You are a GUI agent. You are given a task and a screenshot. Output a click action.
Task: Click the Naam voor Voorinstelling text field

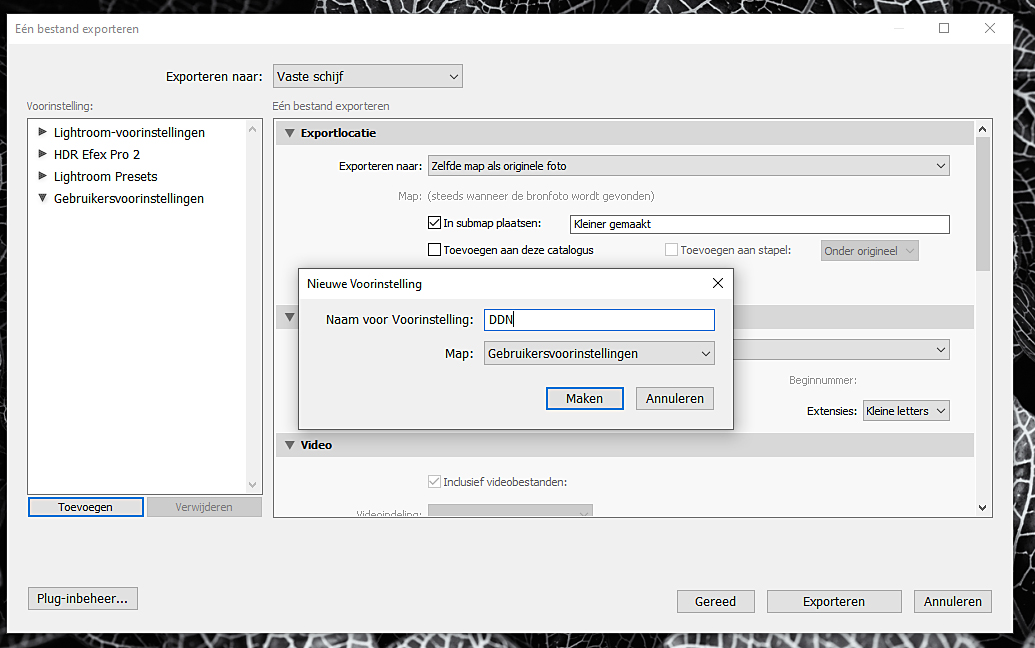598,320
